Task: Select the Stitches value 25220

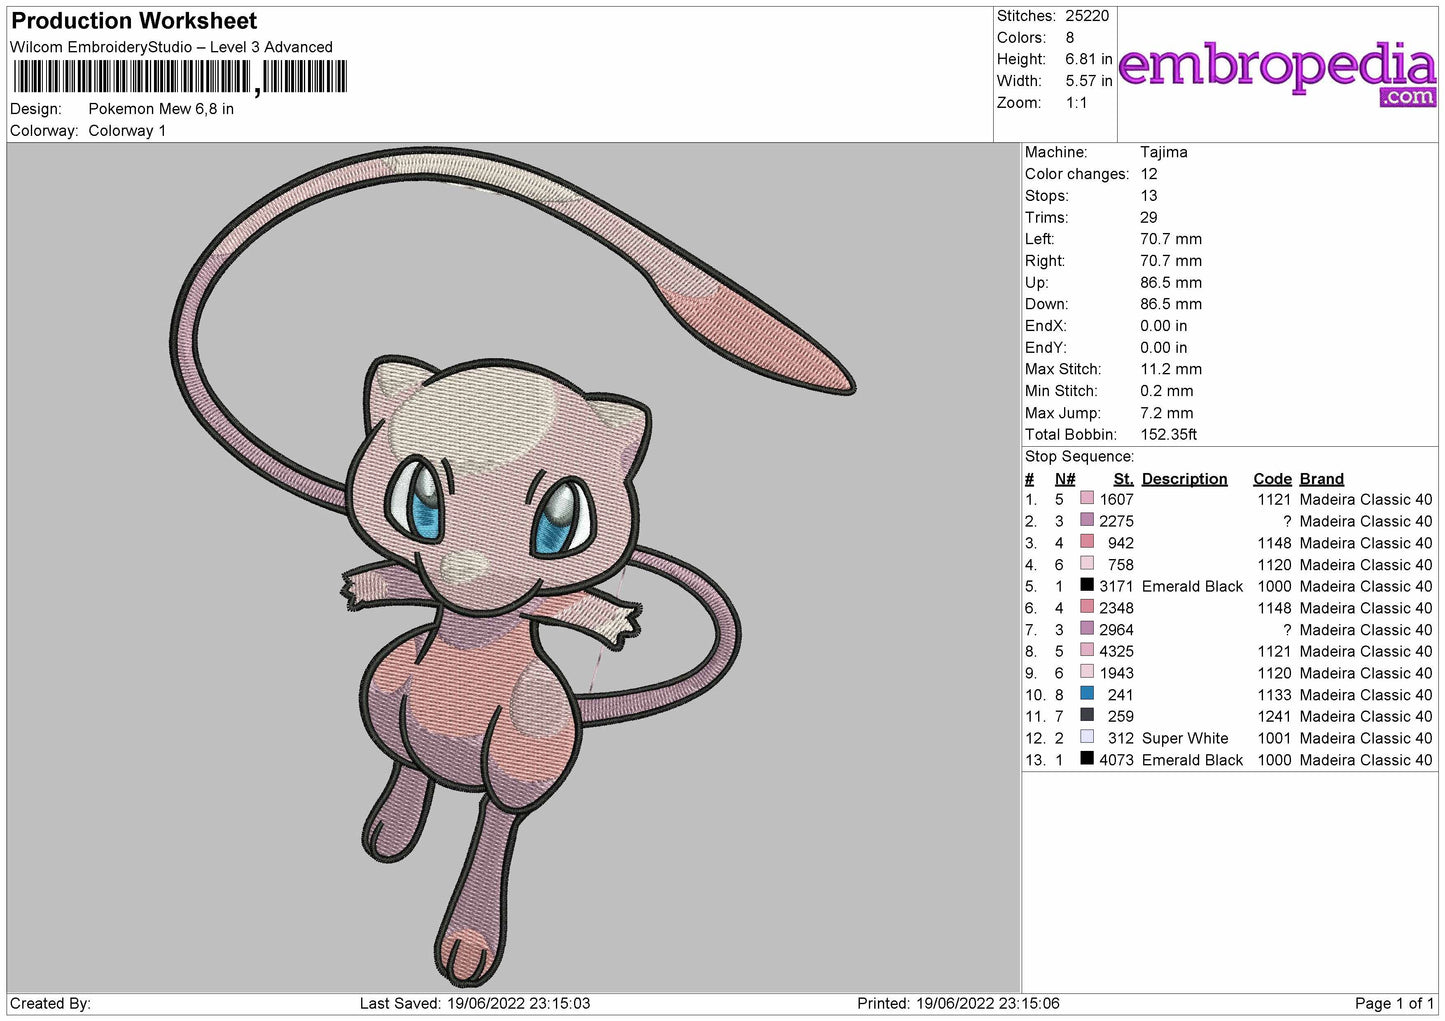Action: [1087, 16]
